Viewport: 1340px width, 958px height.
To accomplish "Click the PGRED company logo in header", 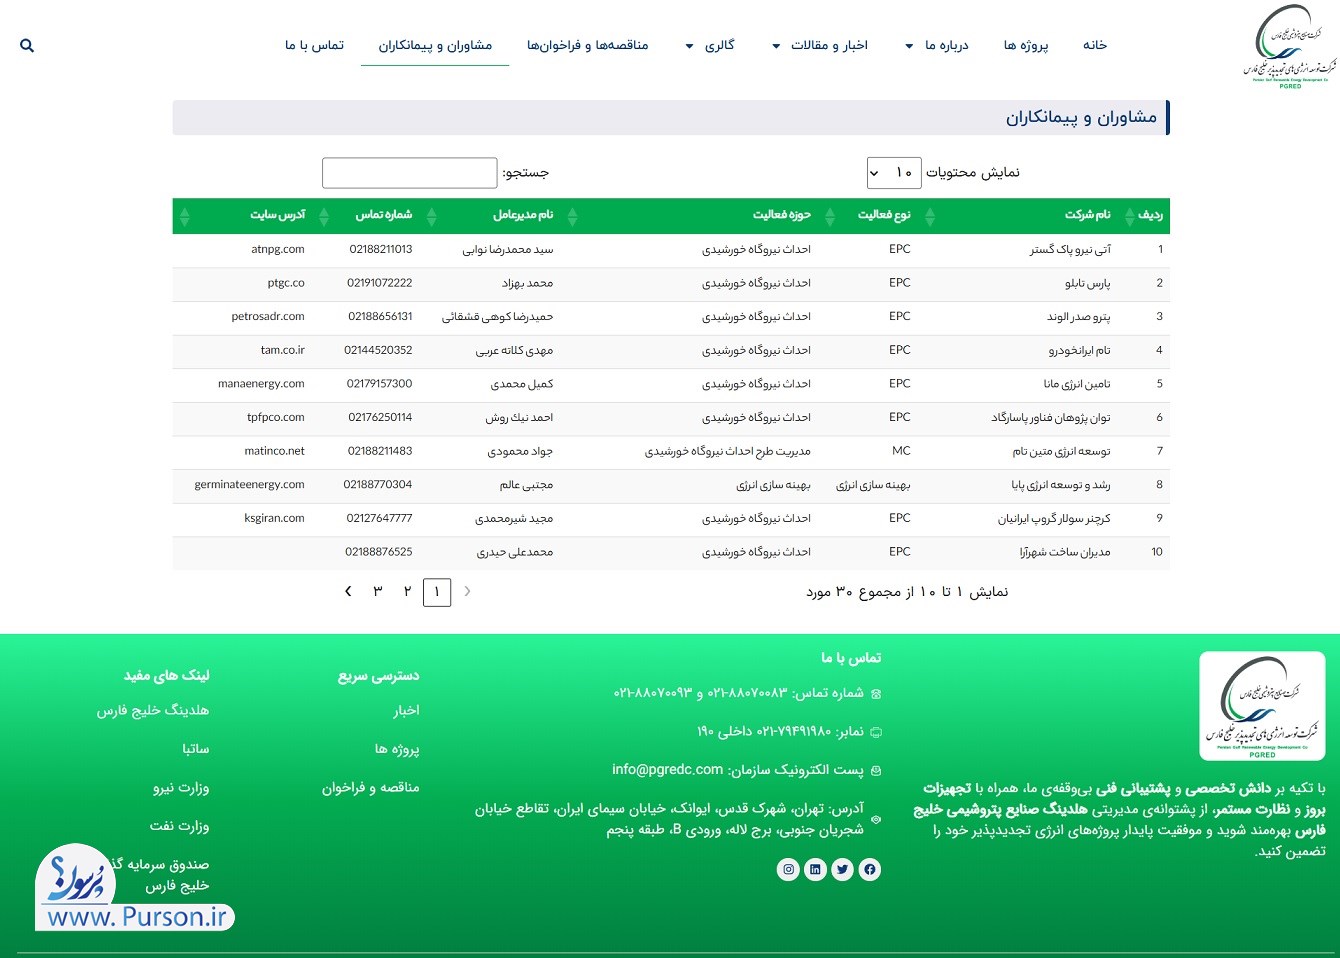I will 1290,46.
